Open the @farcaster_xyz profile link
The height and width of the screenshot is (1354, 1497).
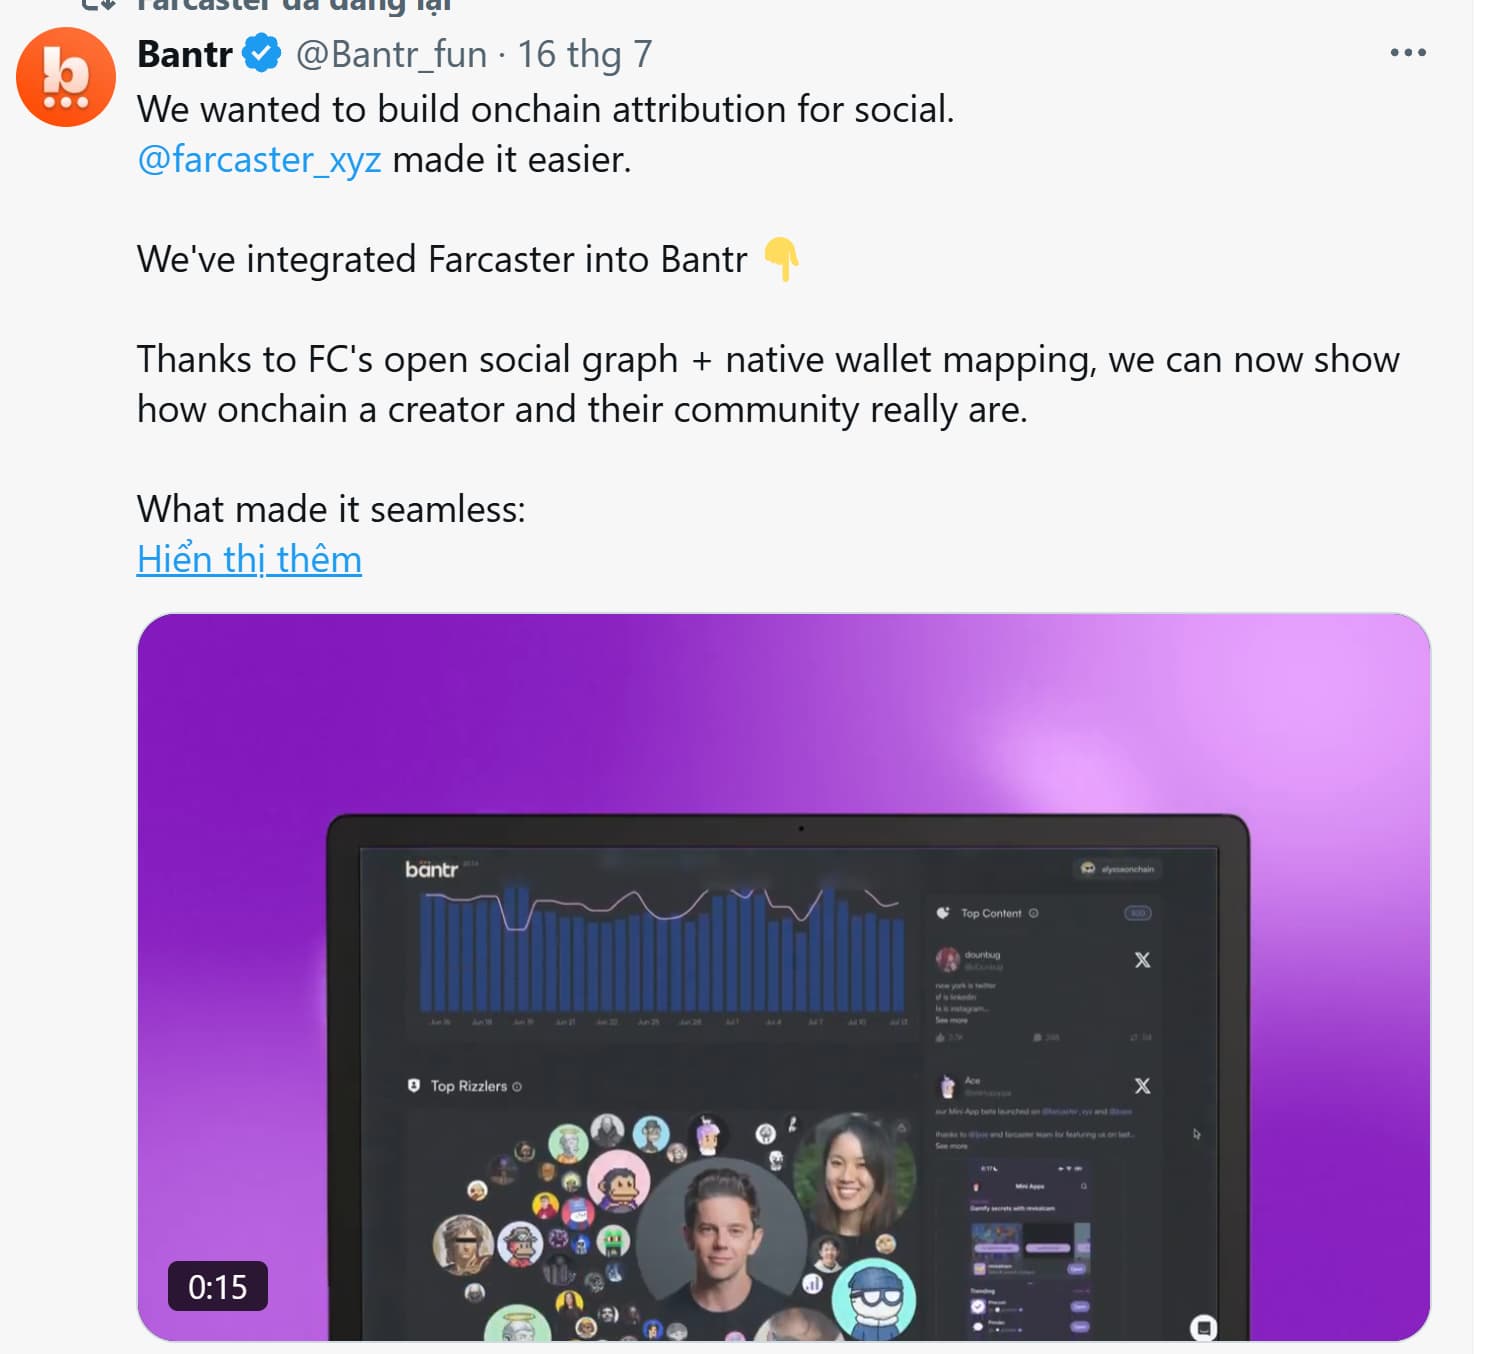point(258,157)
